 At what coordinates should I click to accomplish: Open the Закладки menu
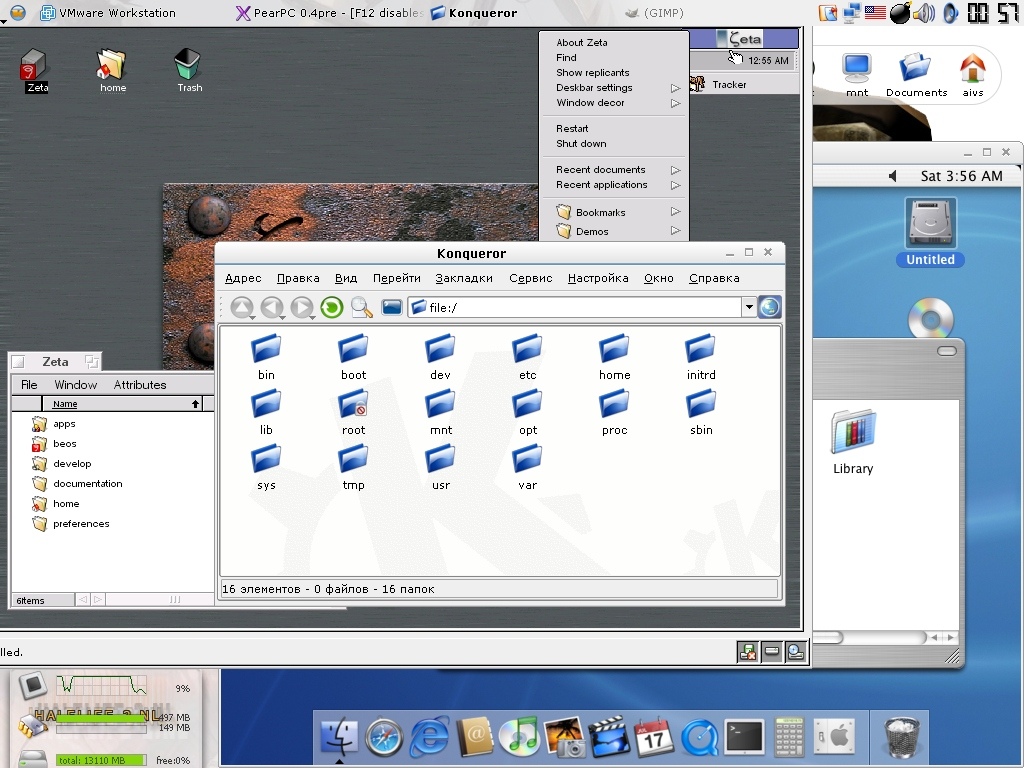point(464,278)
